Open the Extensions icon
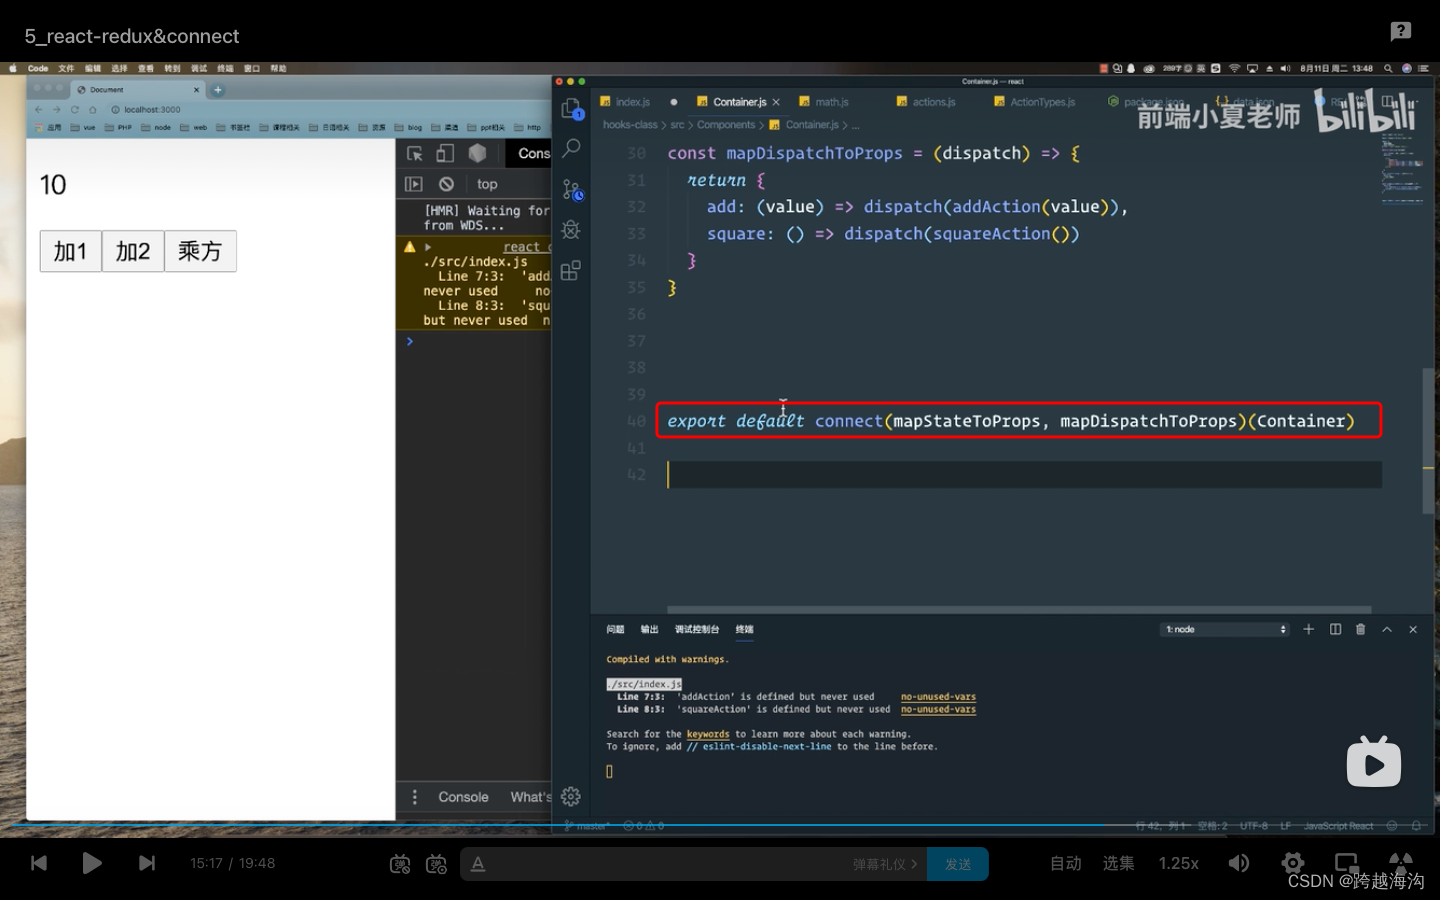 pyautogui.click(x=571, y=271)
